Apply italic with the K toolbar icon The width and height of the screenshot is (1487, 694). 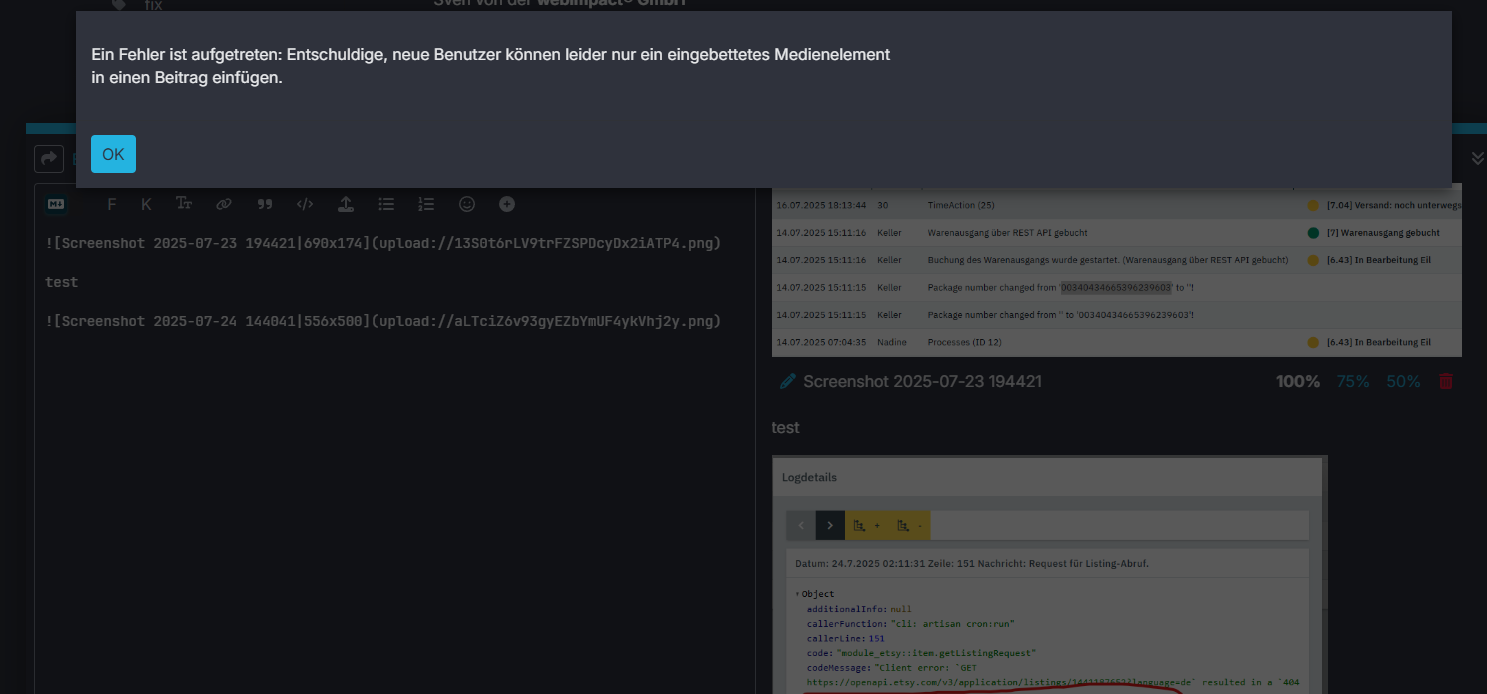(146, 204)
